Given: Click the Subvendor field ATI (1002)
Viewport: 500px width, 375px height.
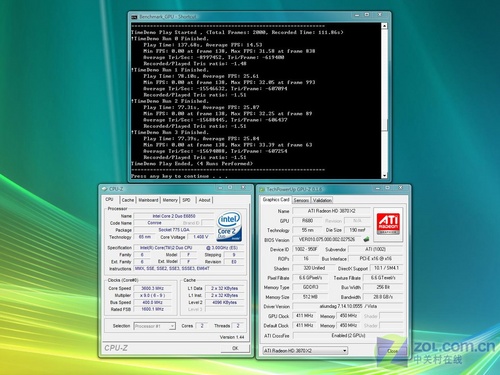Looking at the screenshot, I should pos(375,249).
